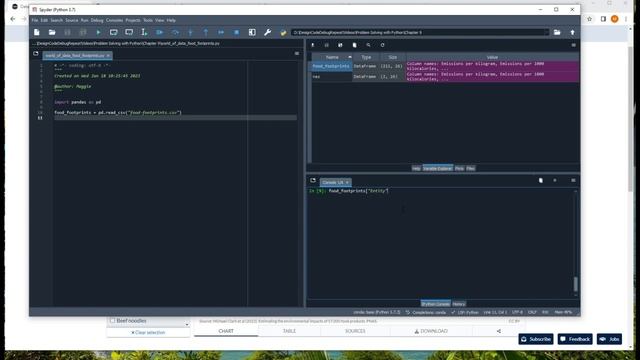Image resolution: width=640 pixels, height=360 pixels.
Task: Change to the parent directory
Action: coord(572,32)
